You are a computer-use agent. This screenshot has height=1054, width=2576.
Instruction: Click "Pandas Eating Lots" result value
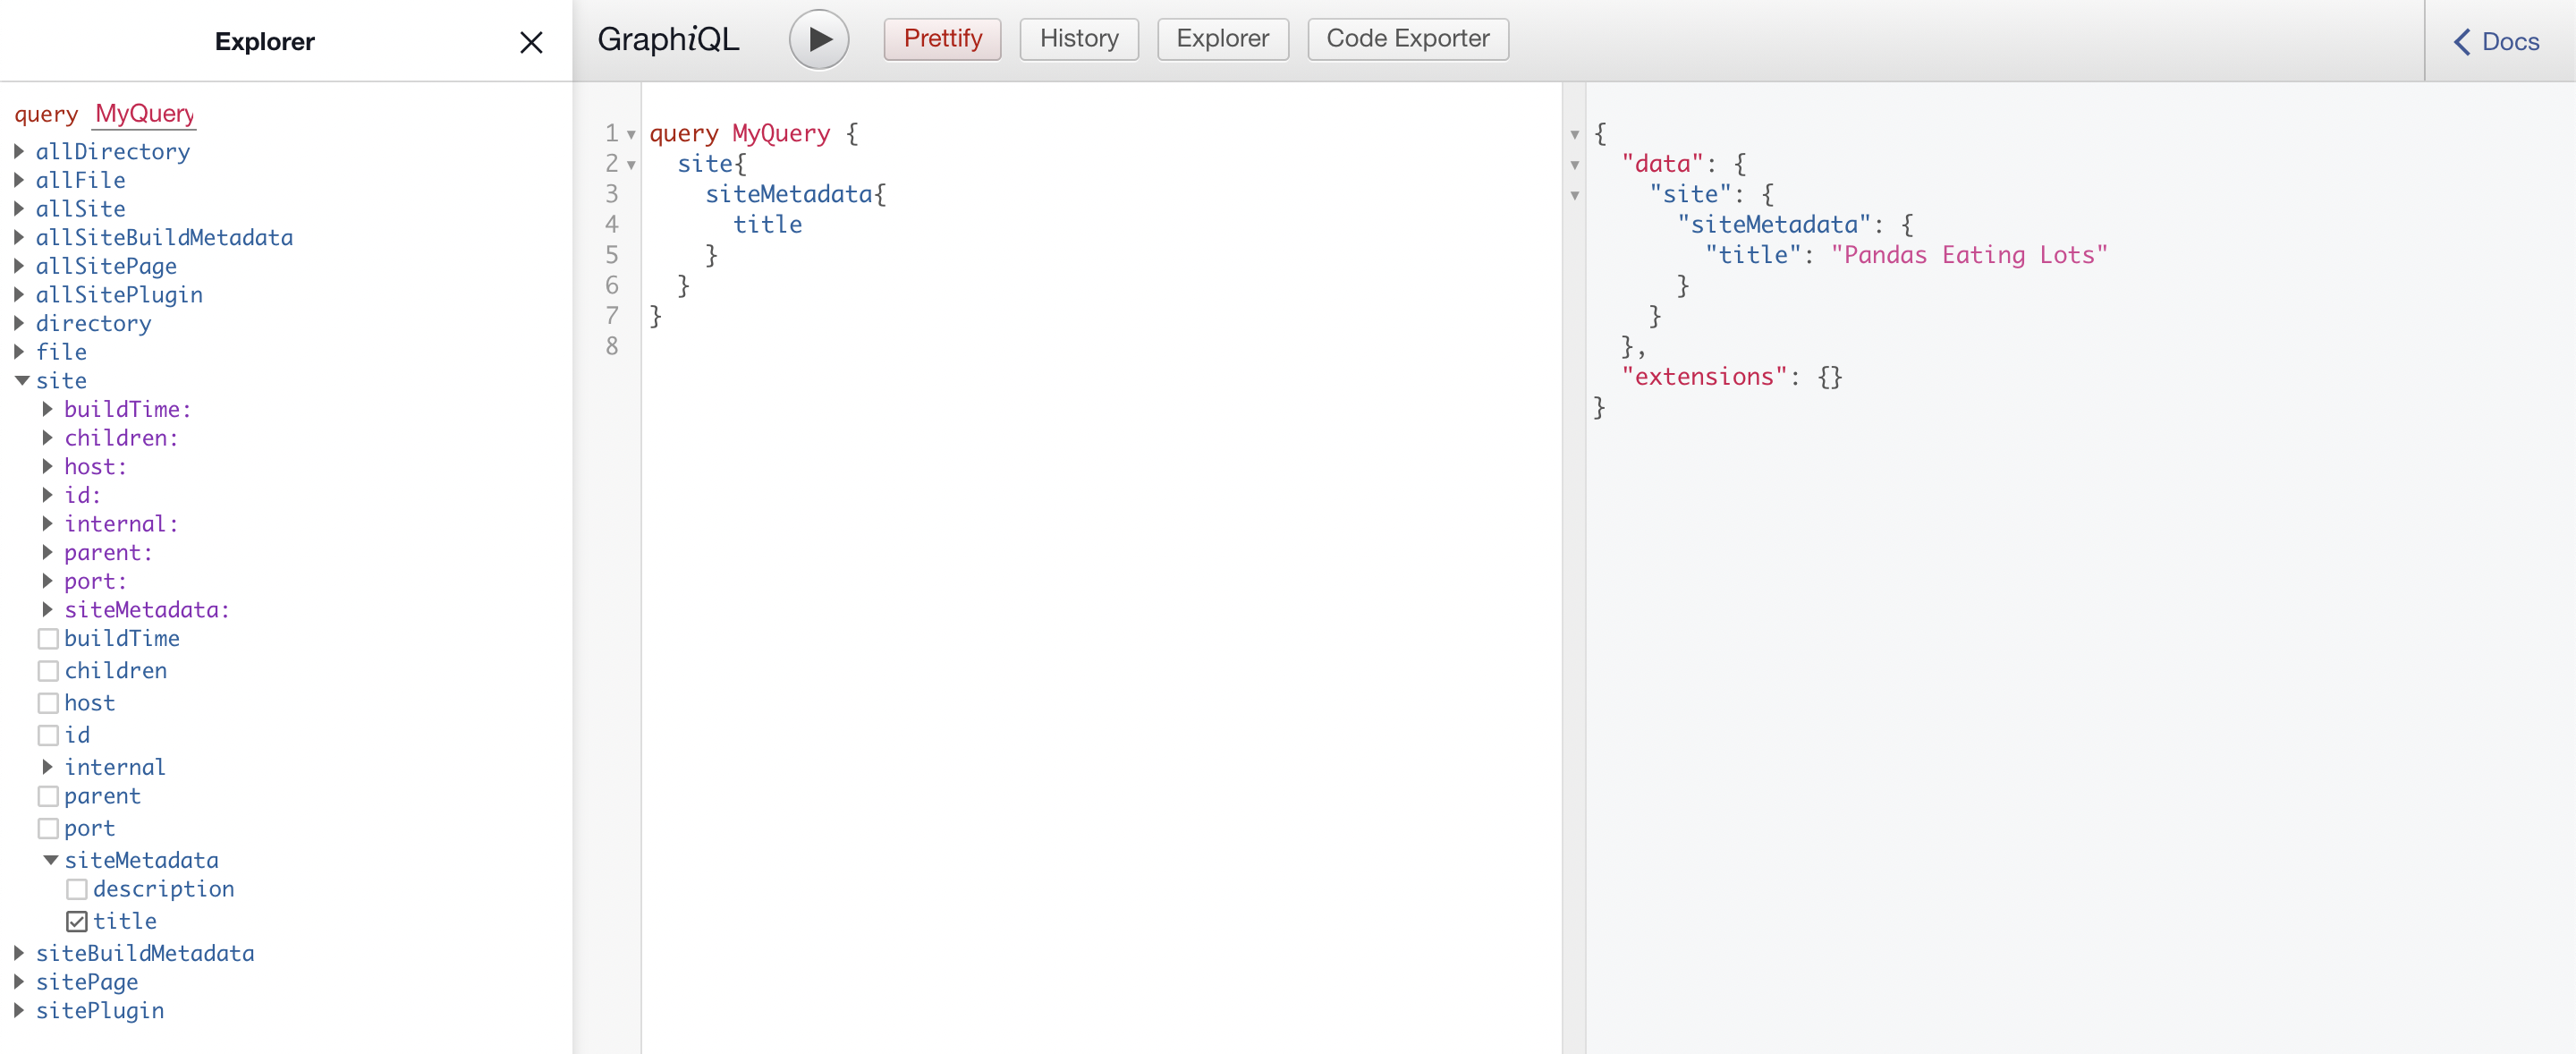coord(1968,255)
